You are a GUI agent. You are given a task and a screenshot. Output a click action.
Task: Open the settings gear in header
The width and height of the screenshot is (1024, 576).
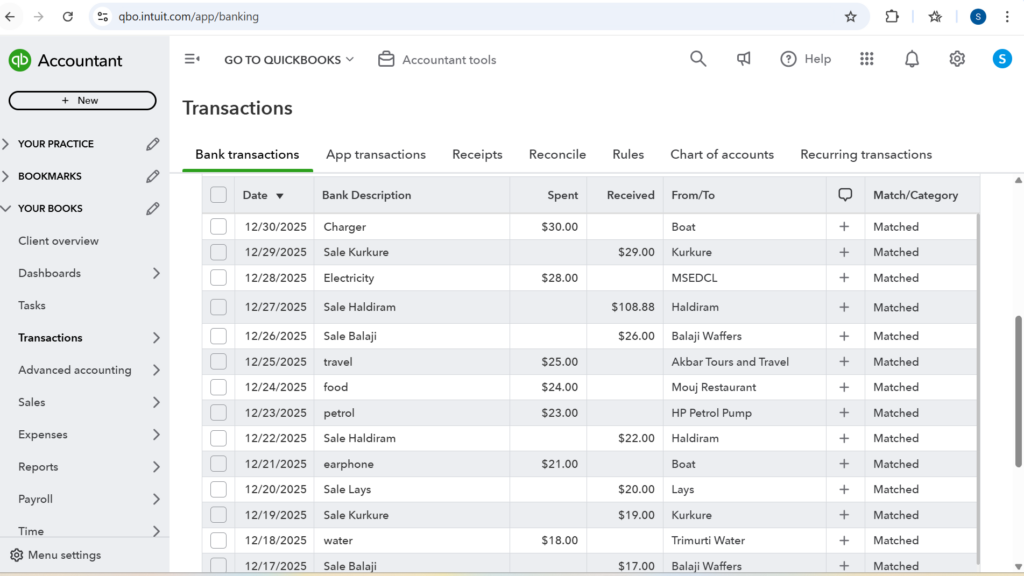click(957, 59)
